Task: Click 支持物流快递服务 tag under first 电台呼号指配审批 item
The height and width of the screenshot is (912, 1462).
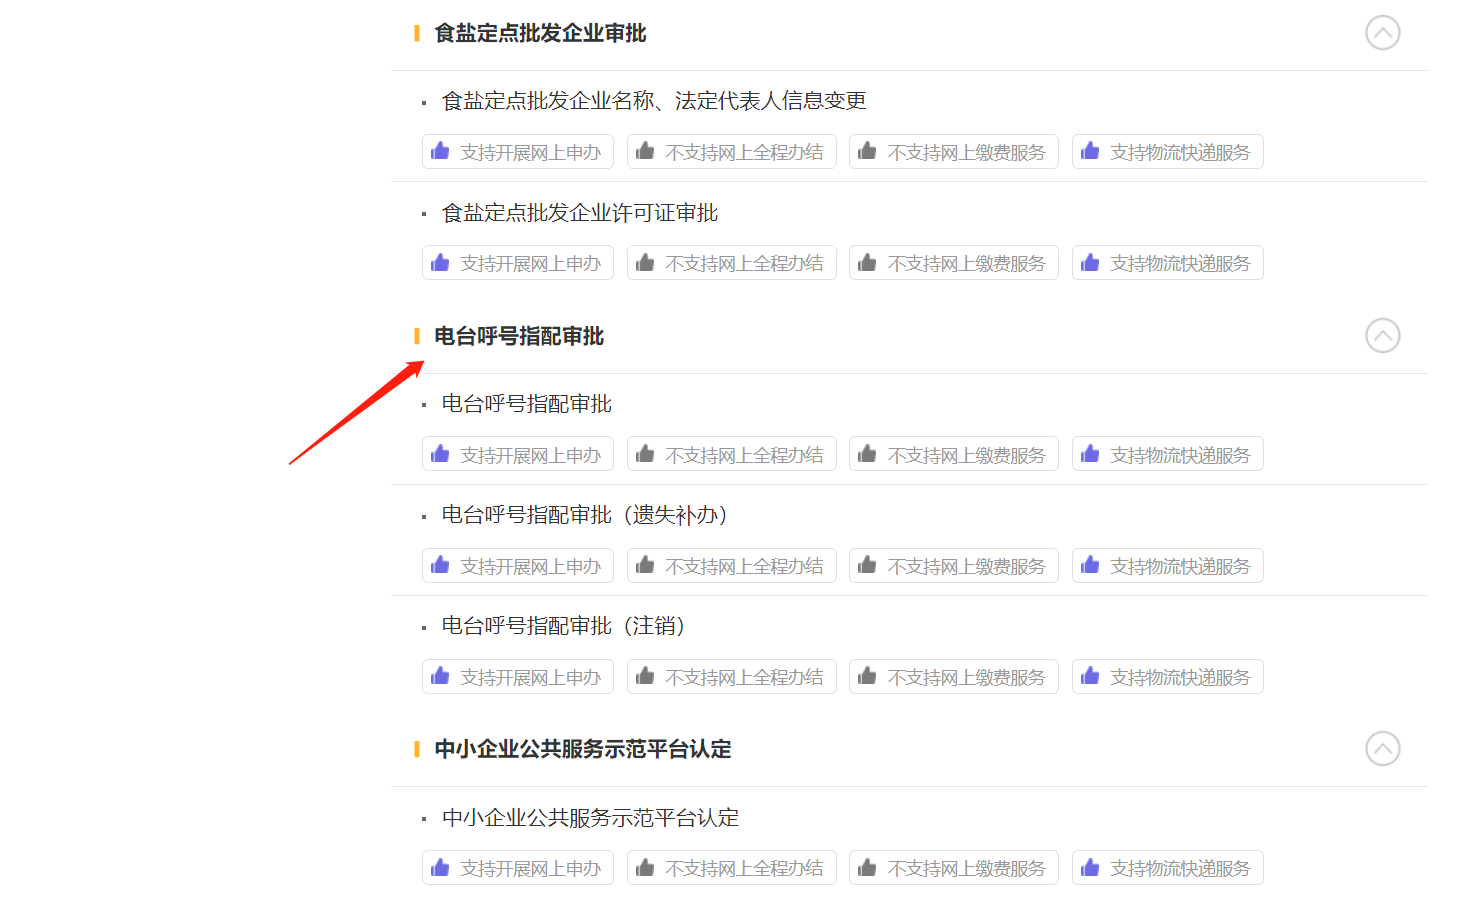Action: click(x=1168, y=454)
